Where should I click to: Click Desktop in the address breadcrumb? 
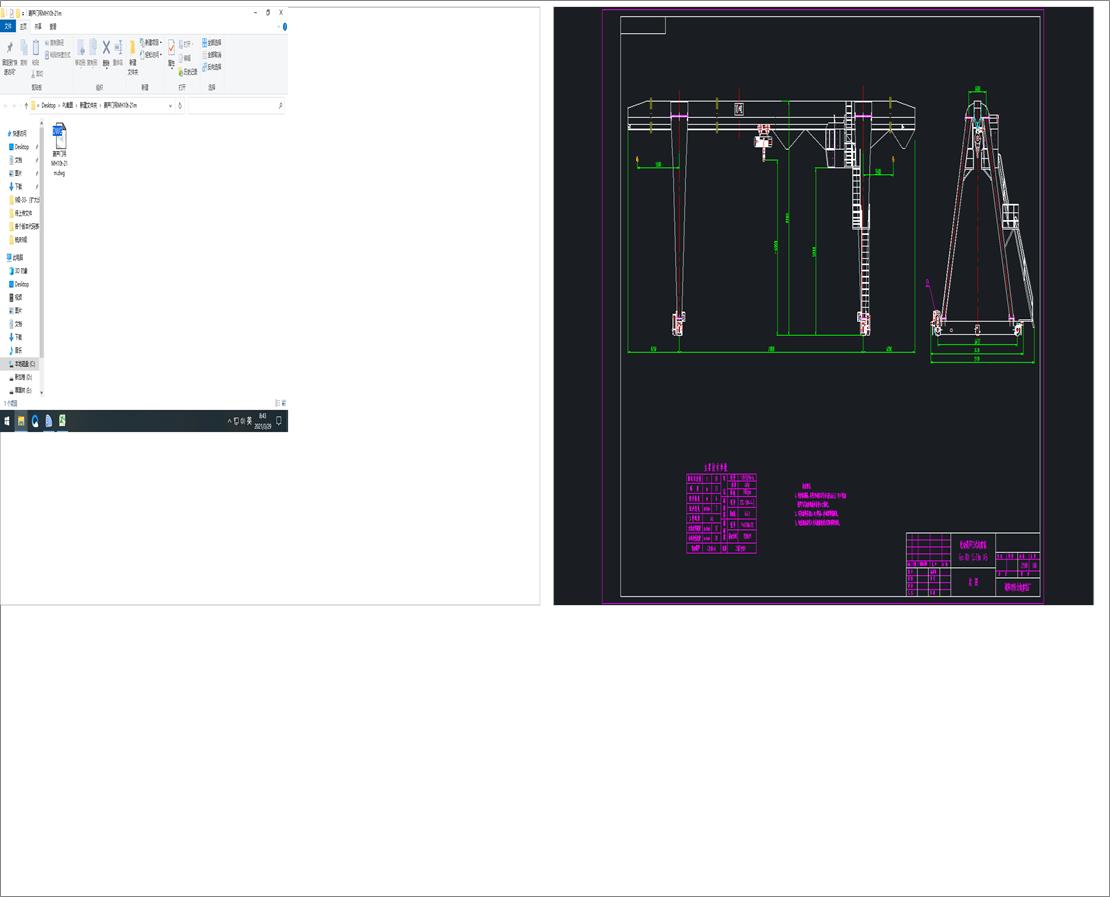pyautogui.click(x=48, y=105)
